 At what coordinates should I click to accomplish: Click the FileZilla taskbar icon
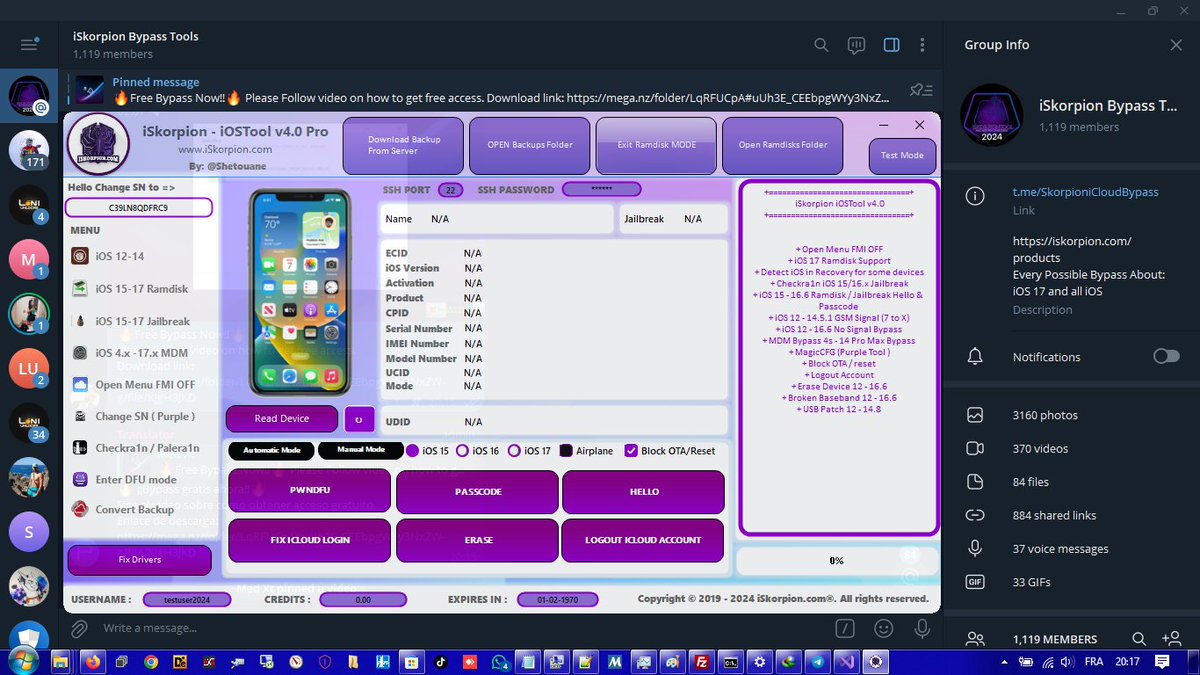[701, 662]
